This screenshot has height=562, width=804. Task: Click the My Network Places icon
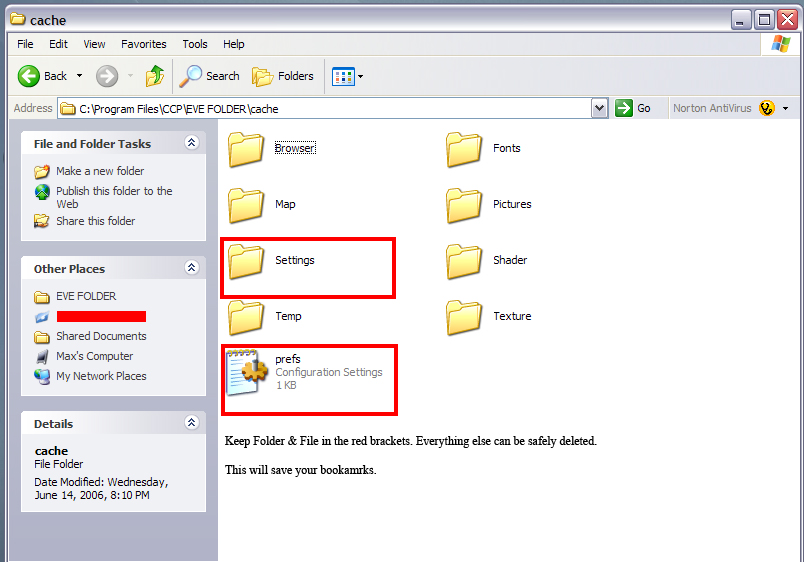[42, 376]
